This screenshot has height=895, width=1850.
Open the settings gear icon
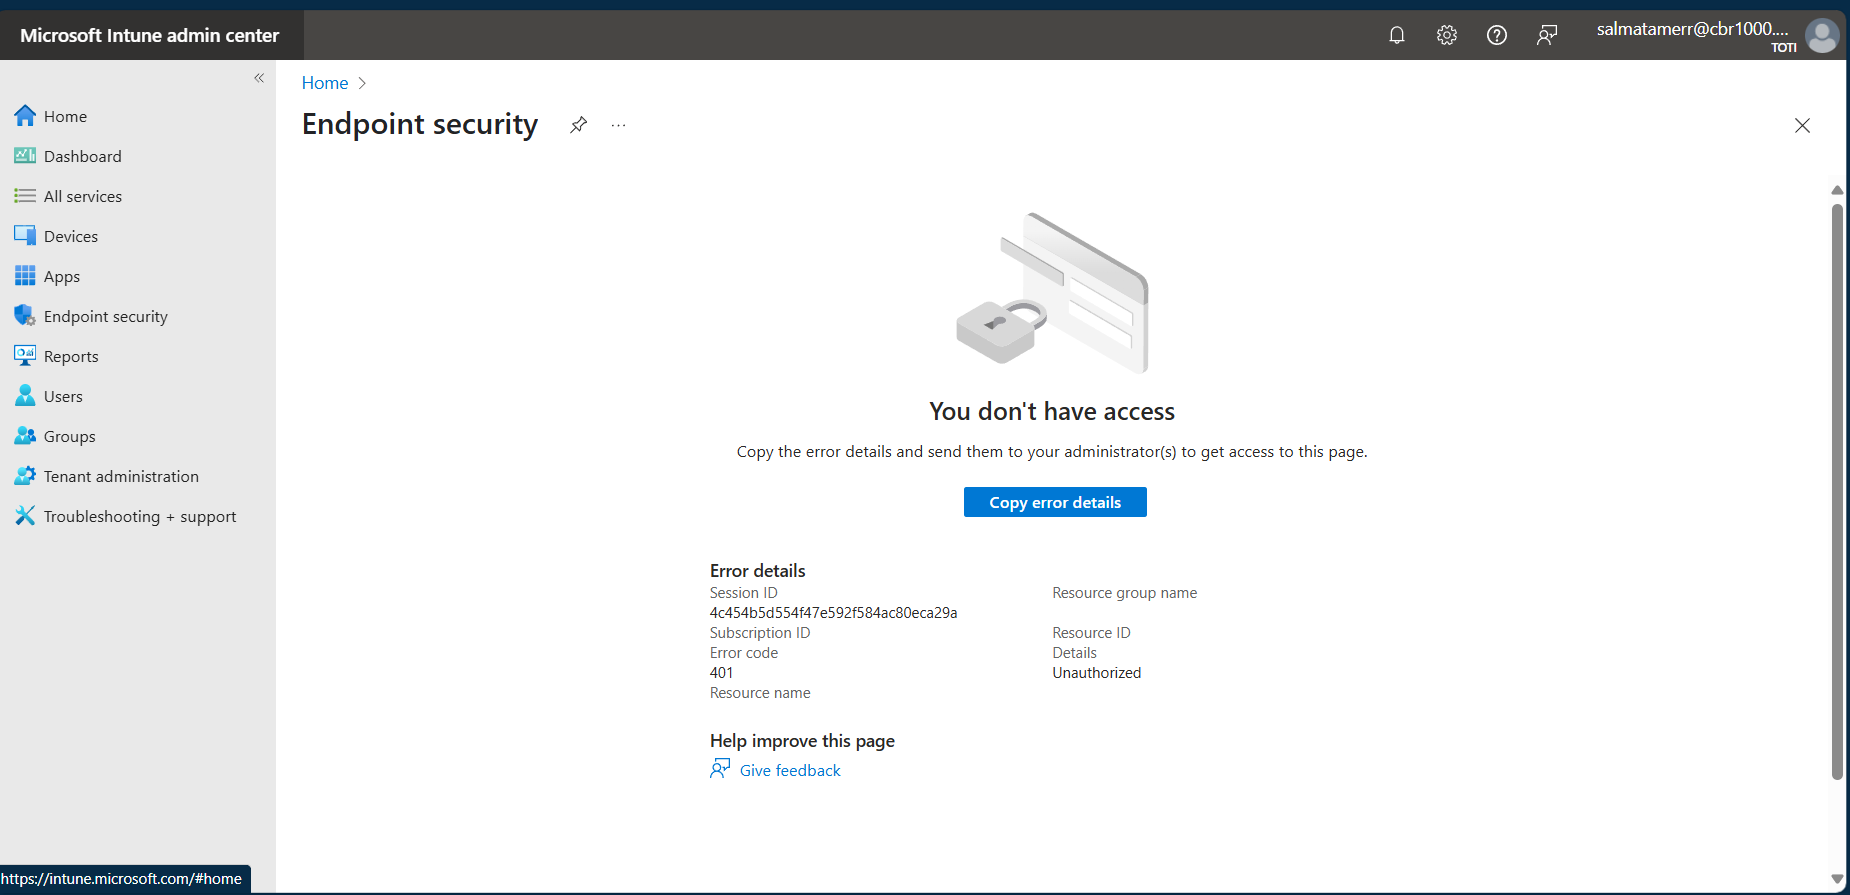[x=1447, y=35]
